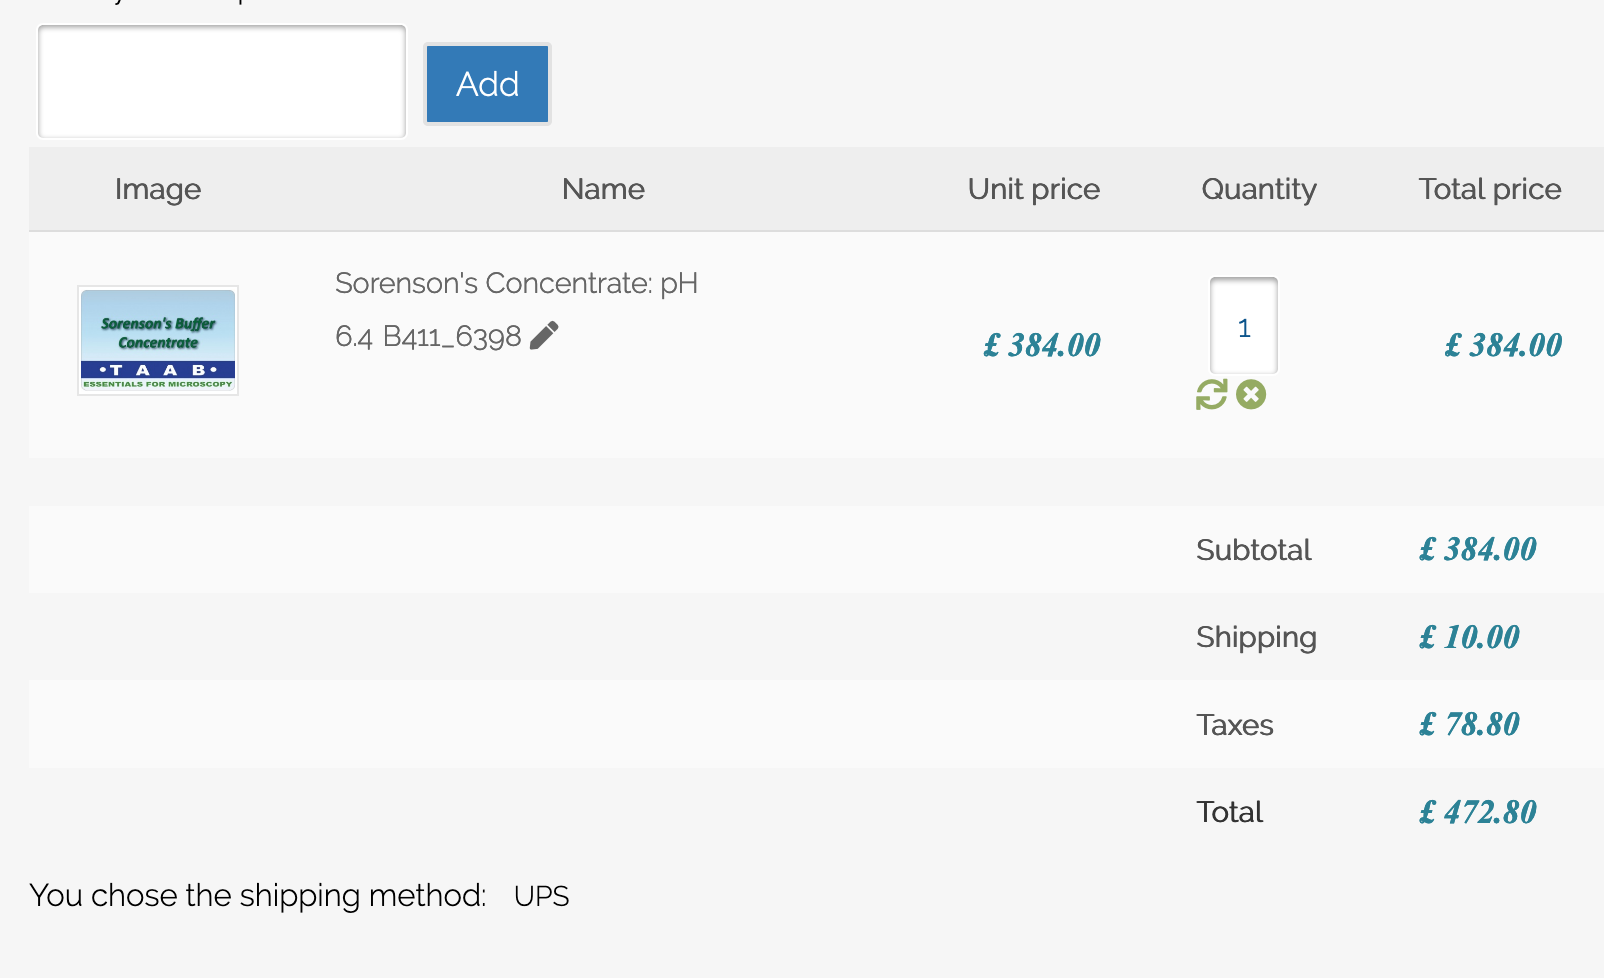This screenshot has height=978, width=1604.
Task: Click the green refresh quantity icon
Action: click(x=1211, y=395)
